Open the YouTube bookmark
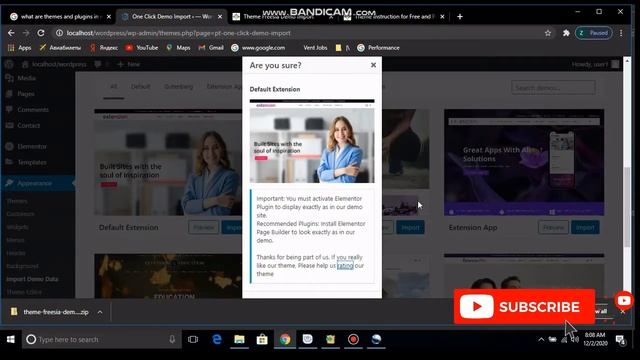This screenshot has width=640, height=360. (x=142, y=48)
